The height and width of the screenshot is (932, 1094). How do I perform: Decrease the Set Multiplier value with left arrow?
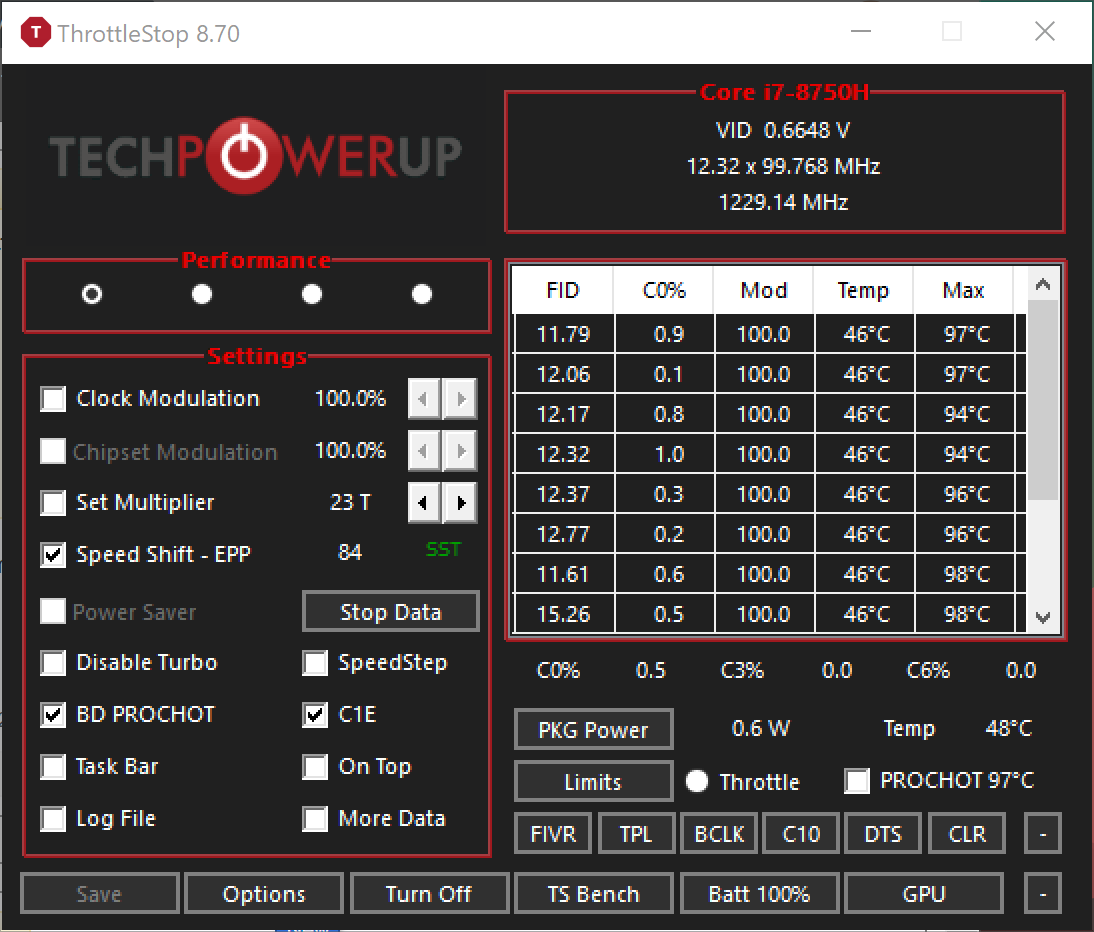424,503
